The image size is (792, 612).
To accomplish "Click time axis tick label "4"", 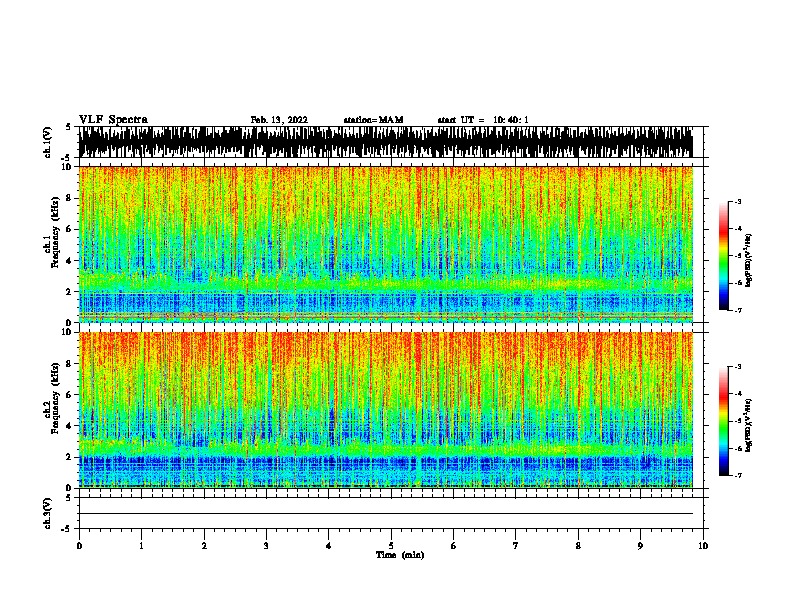I will (329, 546).
